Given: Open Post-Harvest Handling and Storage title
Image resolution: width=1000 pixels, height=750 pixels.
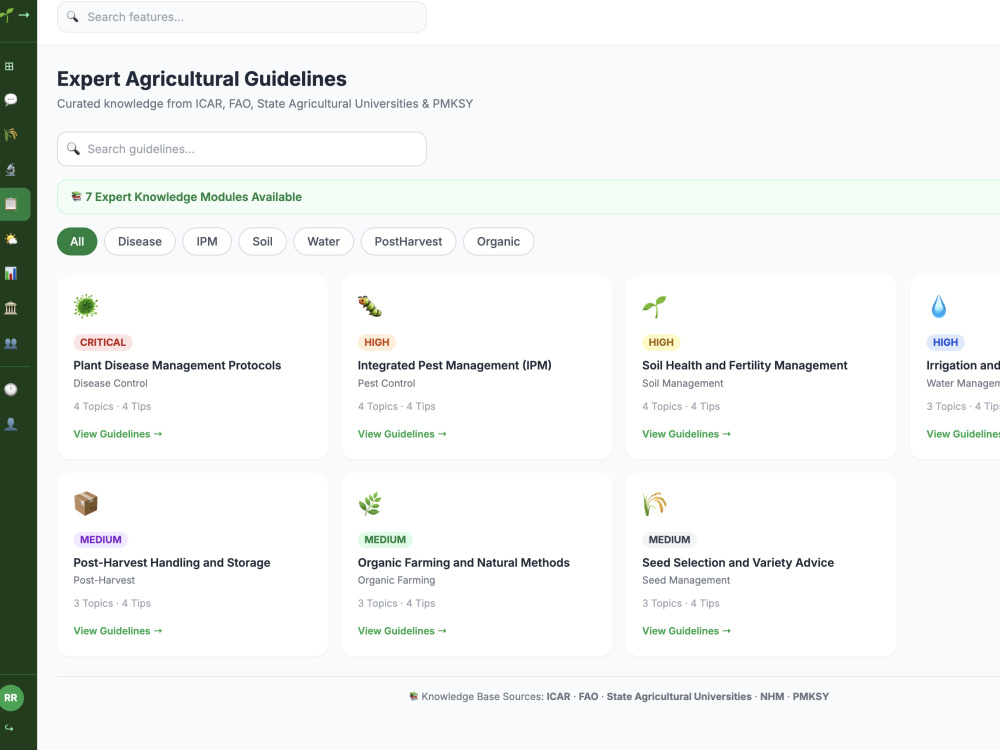Looking at the screenshot, I should [172, 562].
